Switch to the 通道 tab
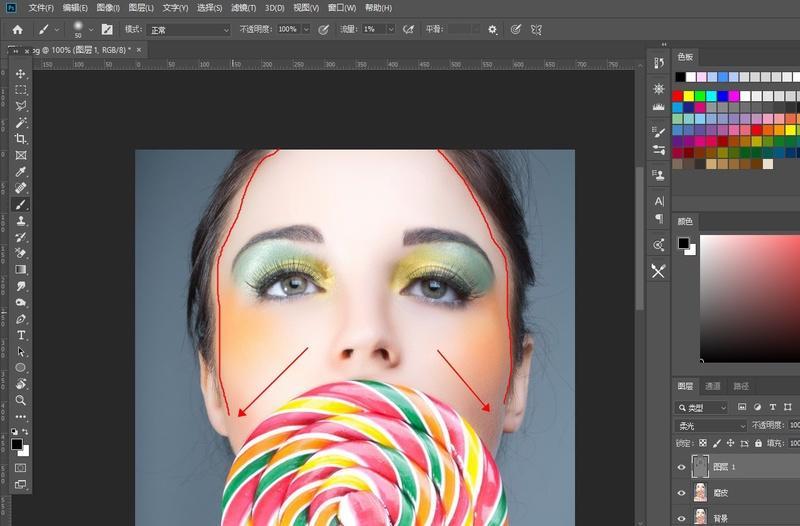Viewport: 800px width, 526px height. (712, 386)
